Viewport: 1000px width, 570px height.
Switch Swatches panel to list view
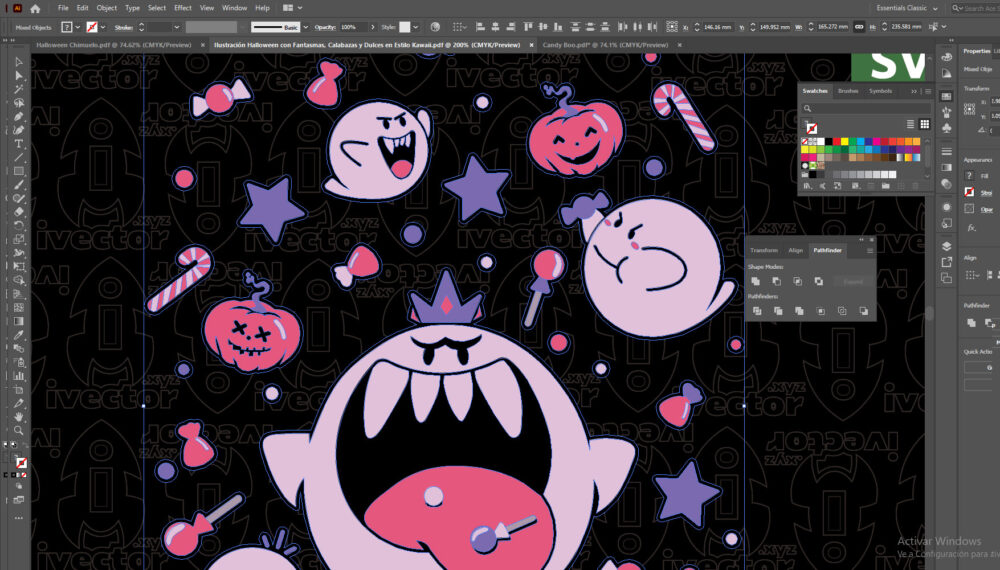pos(910,124)
